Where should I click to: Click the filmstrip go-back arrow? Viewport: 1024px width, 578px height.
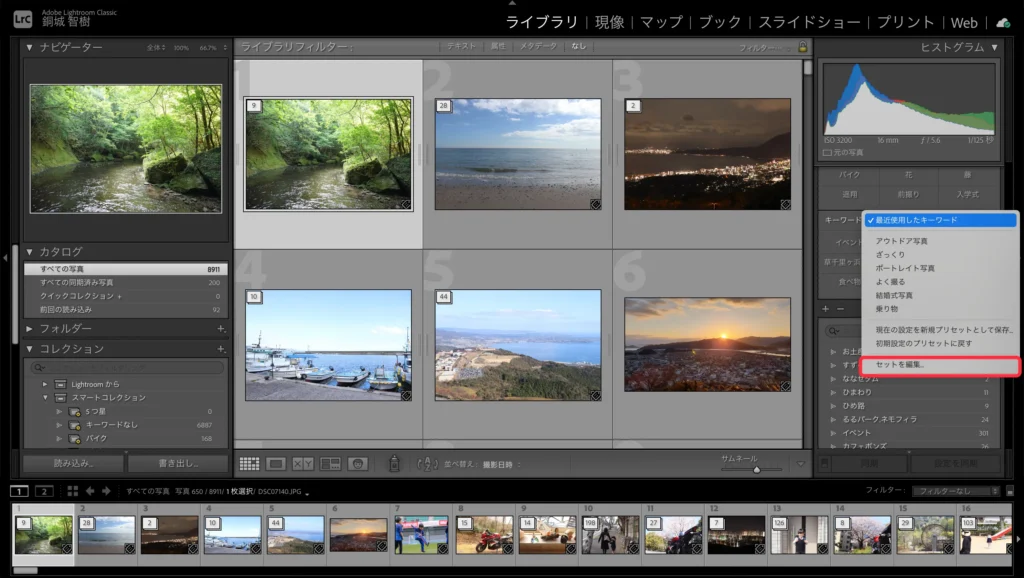(90, 491)
